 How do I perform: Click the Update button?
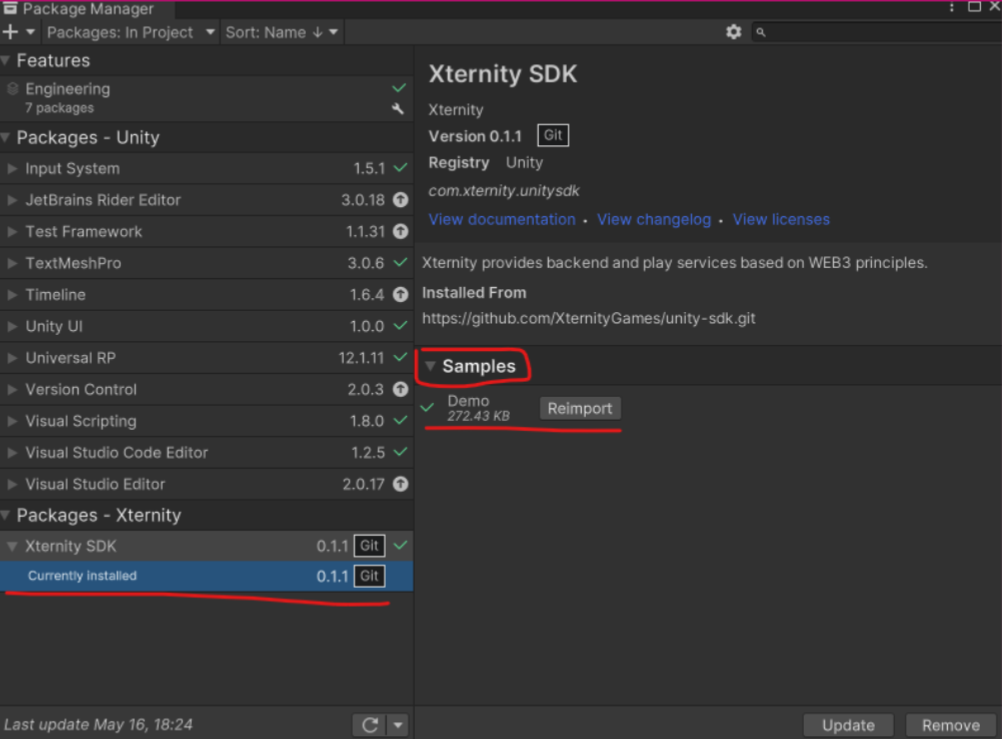click(848, 725)
